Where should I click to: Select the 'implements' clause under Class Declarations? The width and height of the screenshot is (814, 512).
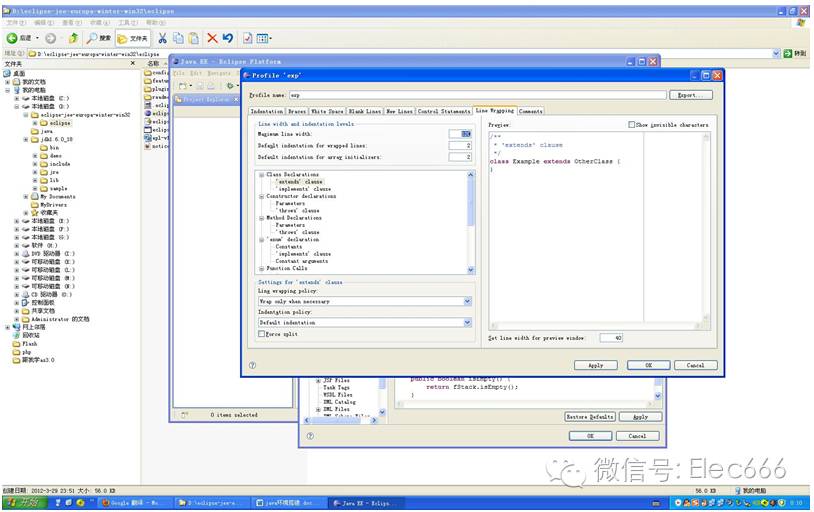pos(304,189)
